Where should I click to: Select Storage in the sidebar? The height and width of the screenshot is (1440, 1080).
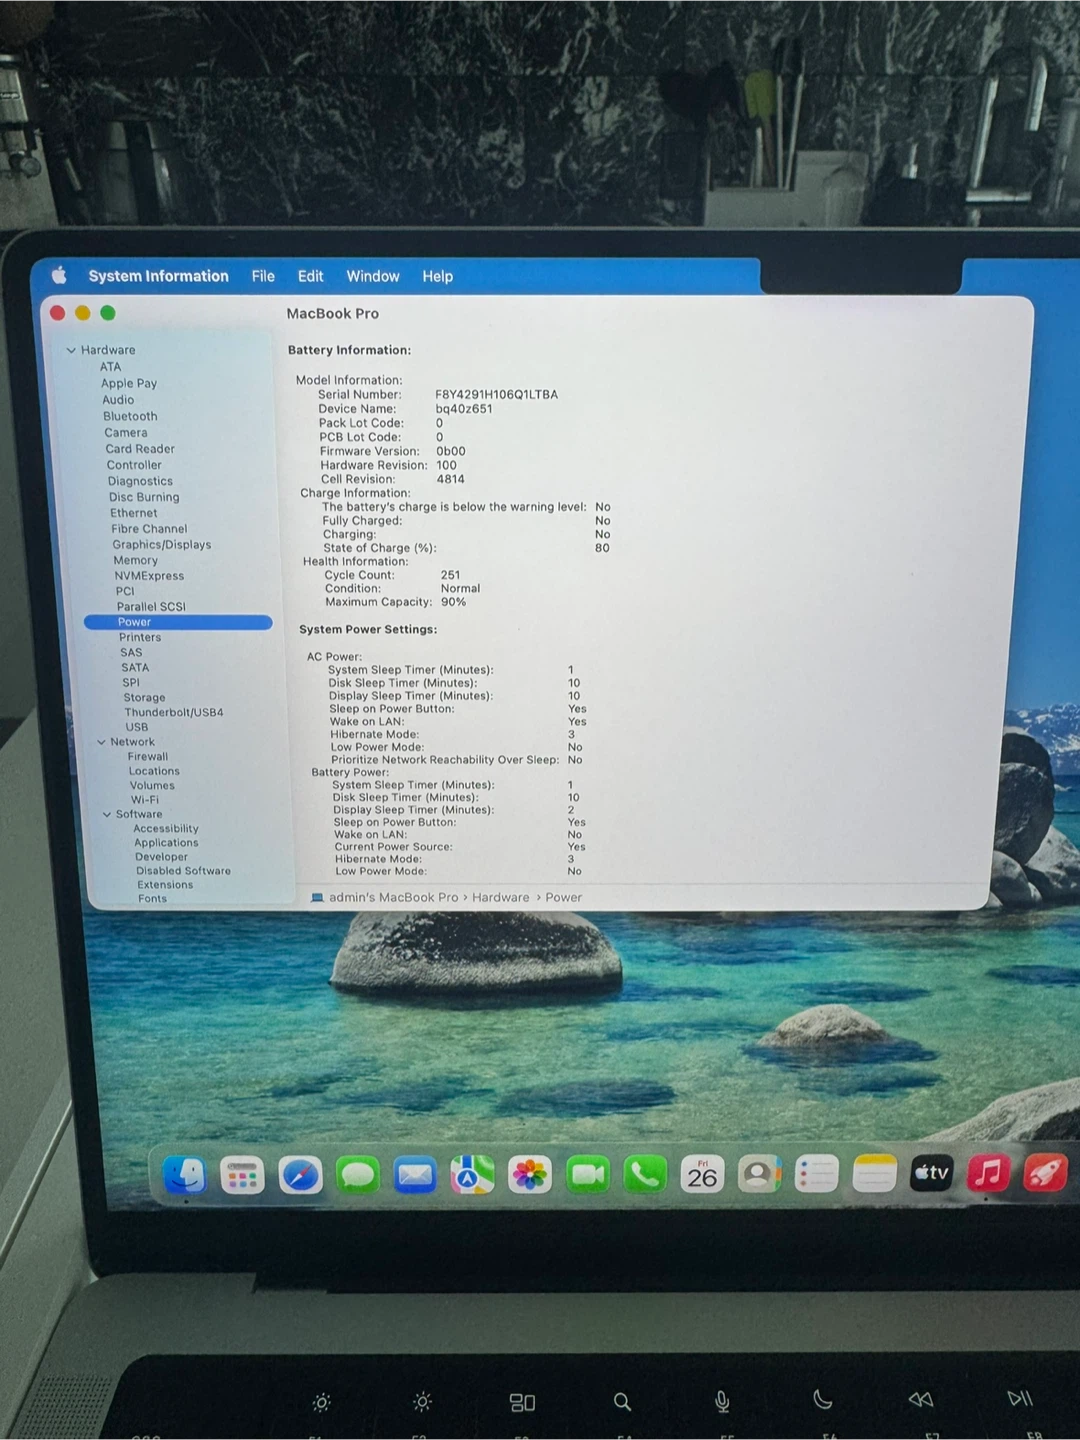144,698
